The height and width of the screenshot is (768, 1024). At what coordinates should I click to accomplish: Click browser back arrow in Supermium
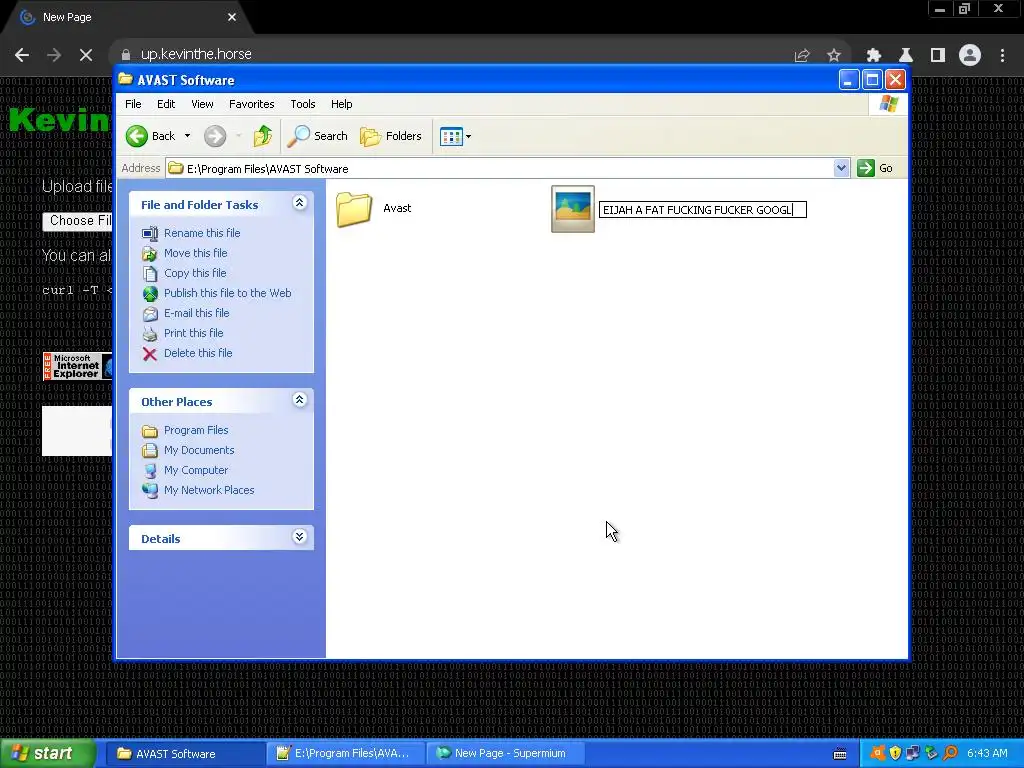pos(22,55)
